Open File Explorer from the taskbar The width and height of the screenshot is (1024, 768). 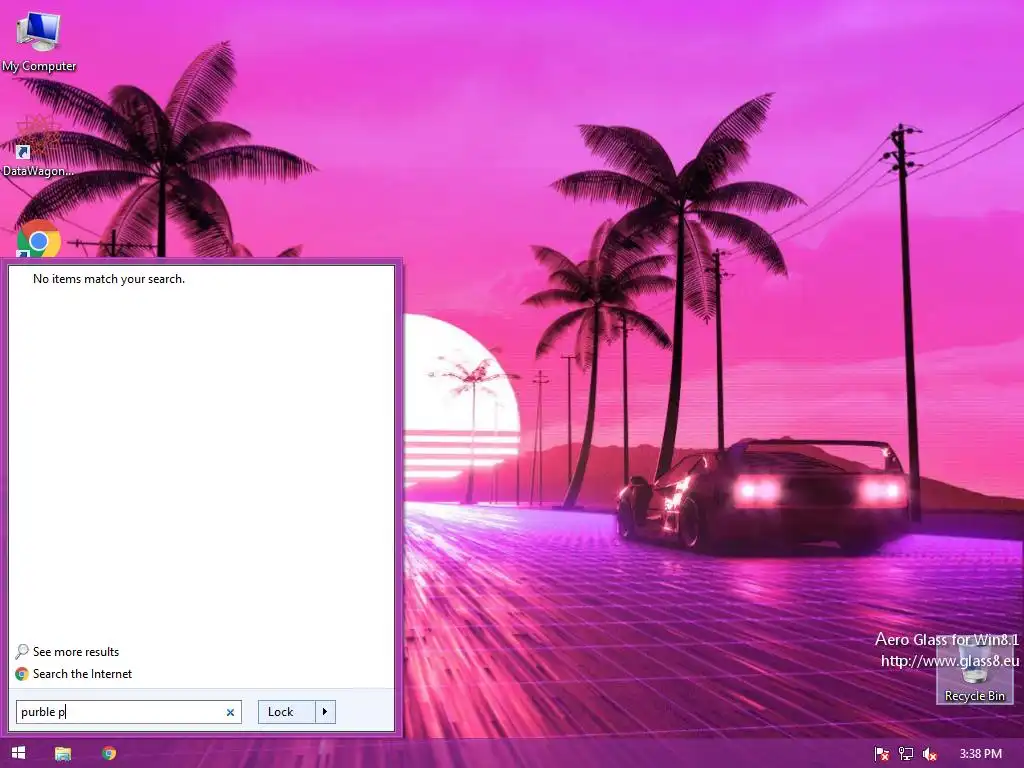click(x=63, y=753)
